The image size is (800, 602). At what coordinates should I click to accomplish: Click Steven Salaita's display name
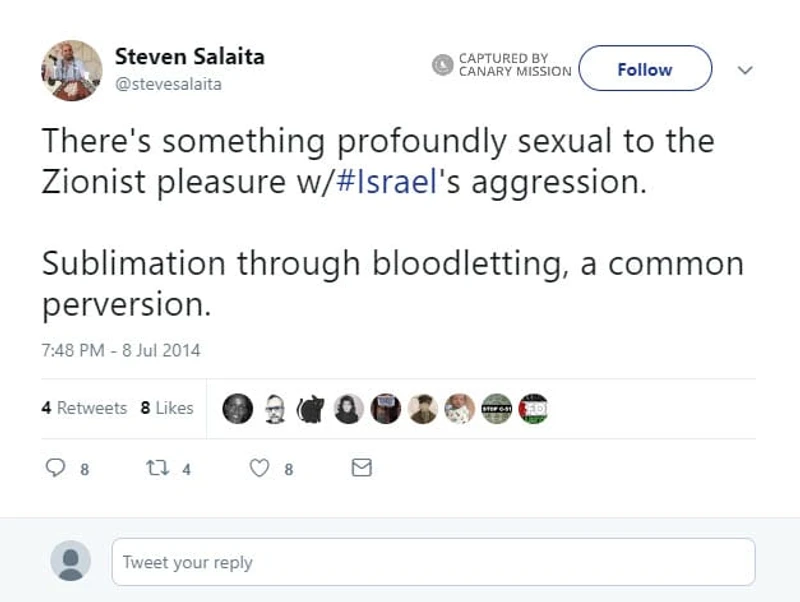coord(189,56)
